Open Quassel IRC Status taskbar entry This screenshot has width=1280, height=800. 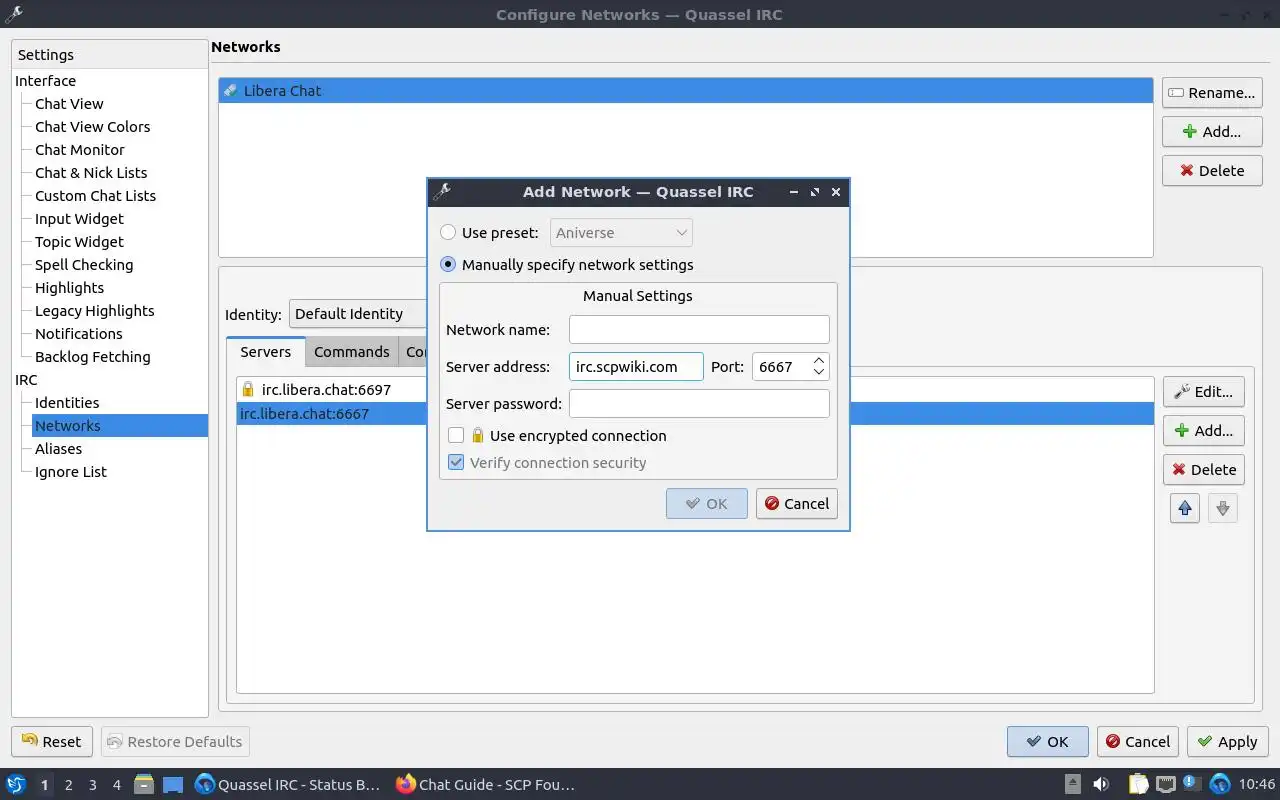pos(288,785)
